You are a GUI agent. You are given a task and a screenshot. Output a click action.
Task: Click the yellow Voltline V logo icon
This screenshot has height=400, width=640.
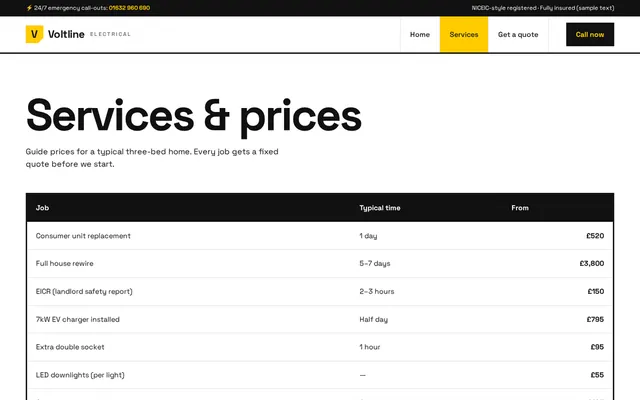(34, 34)
